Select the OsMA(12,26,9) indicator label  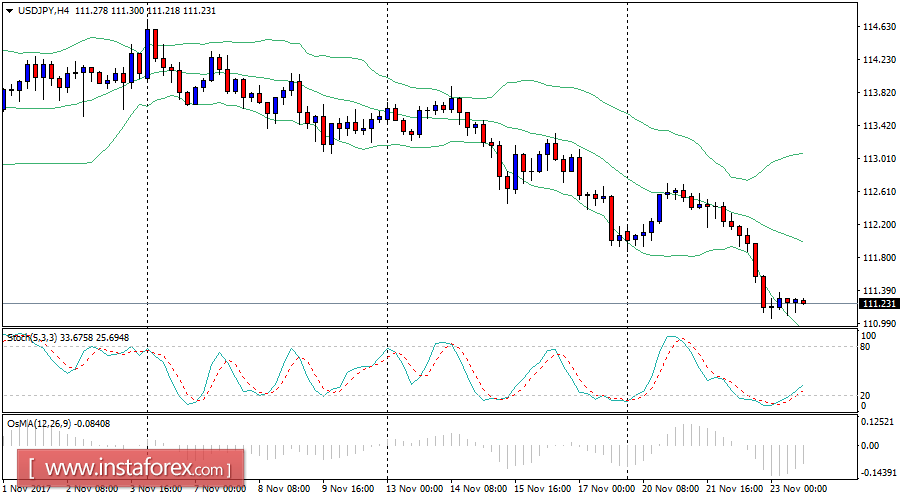[x=39, y=424]
